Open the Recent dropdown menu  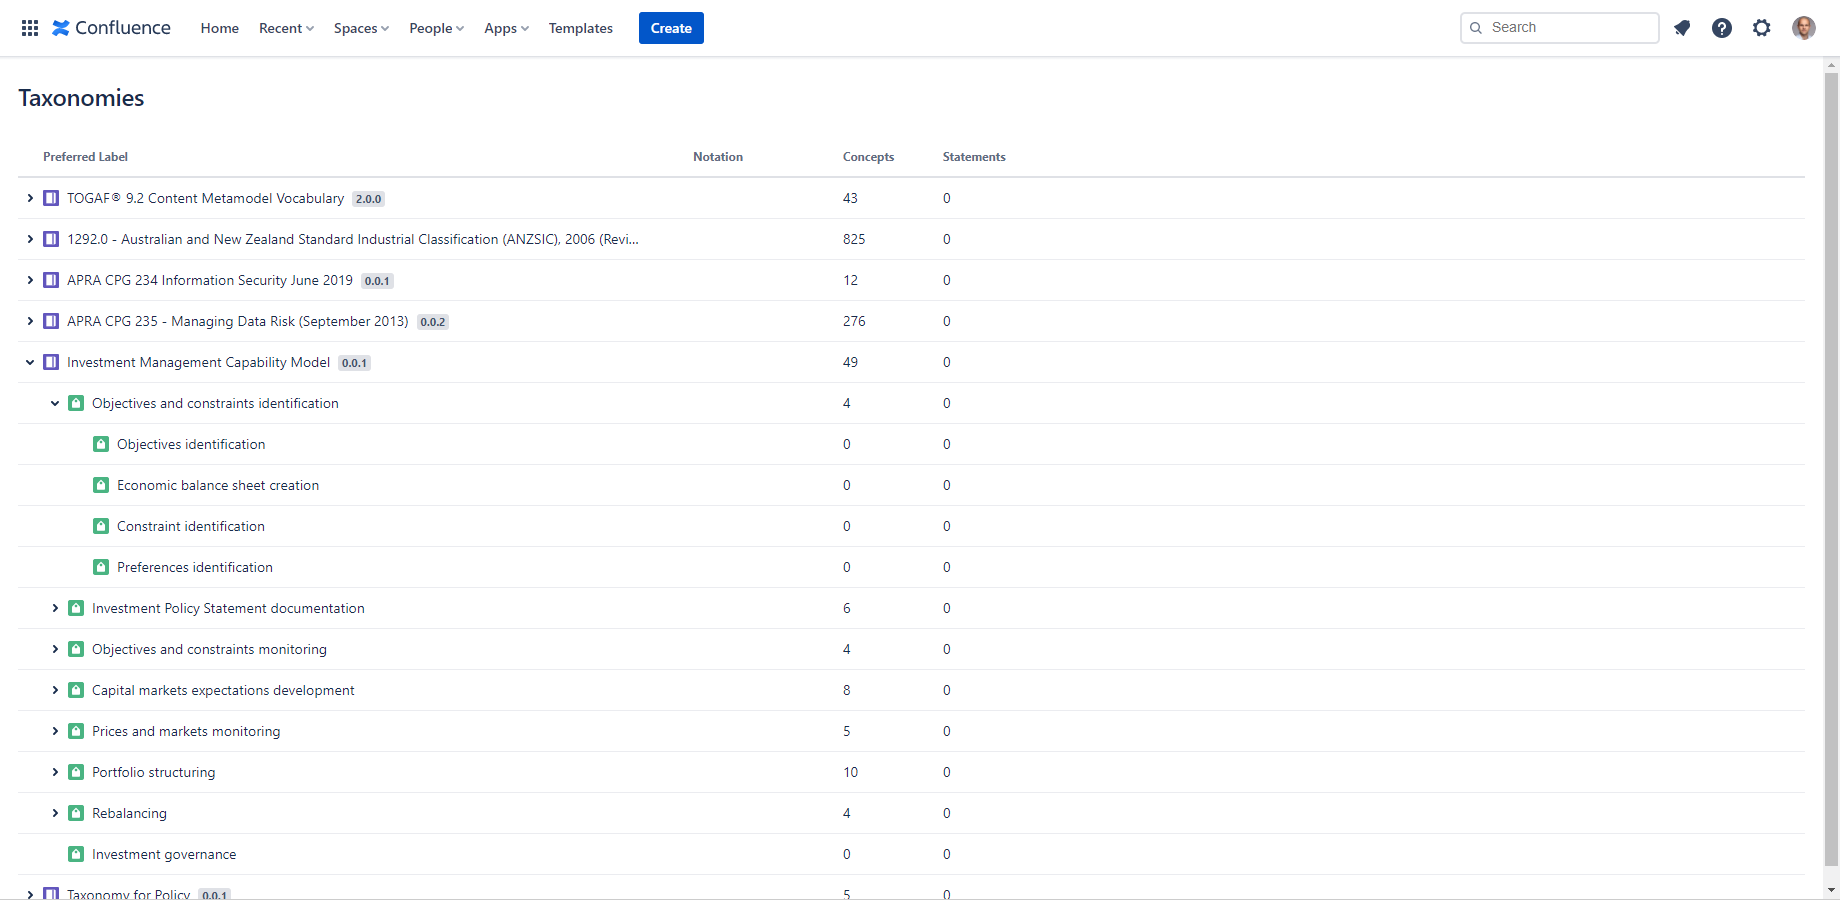286,28
